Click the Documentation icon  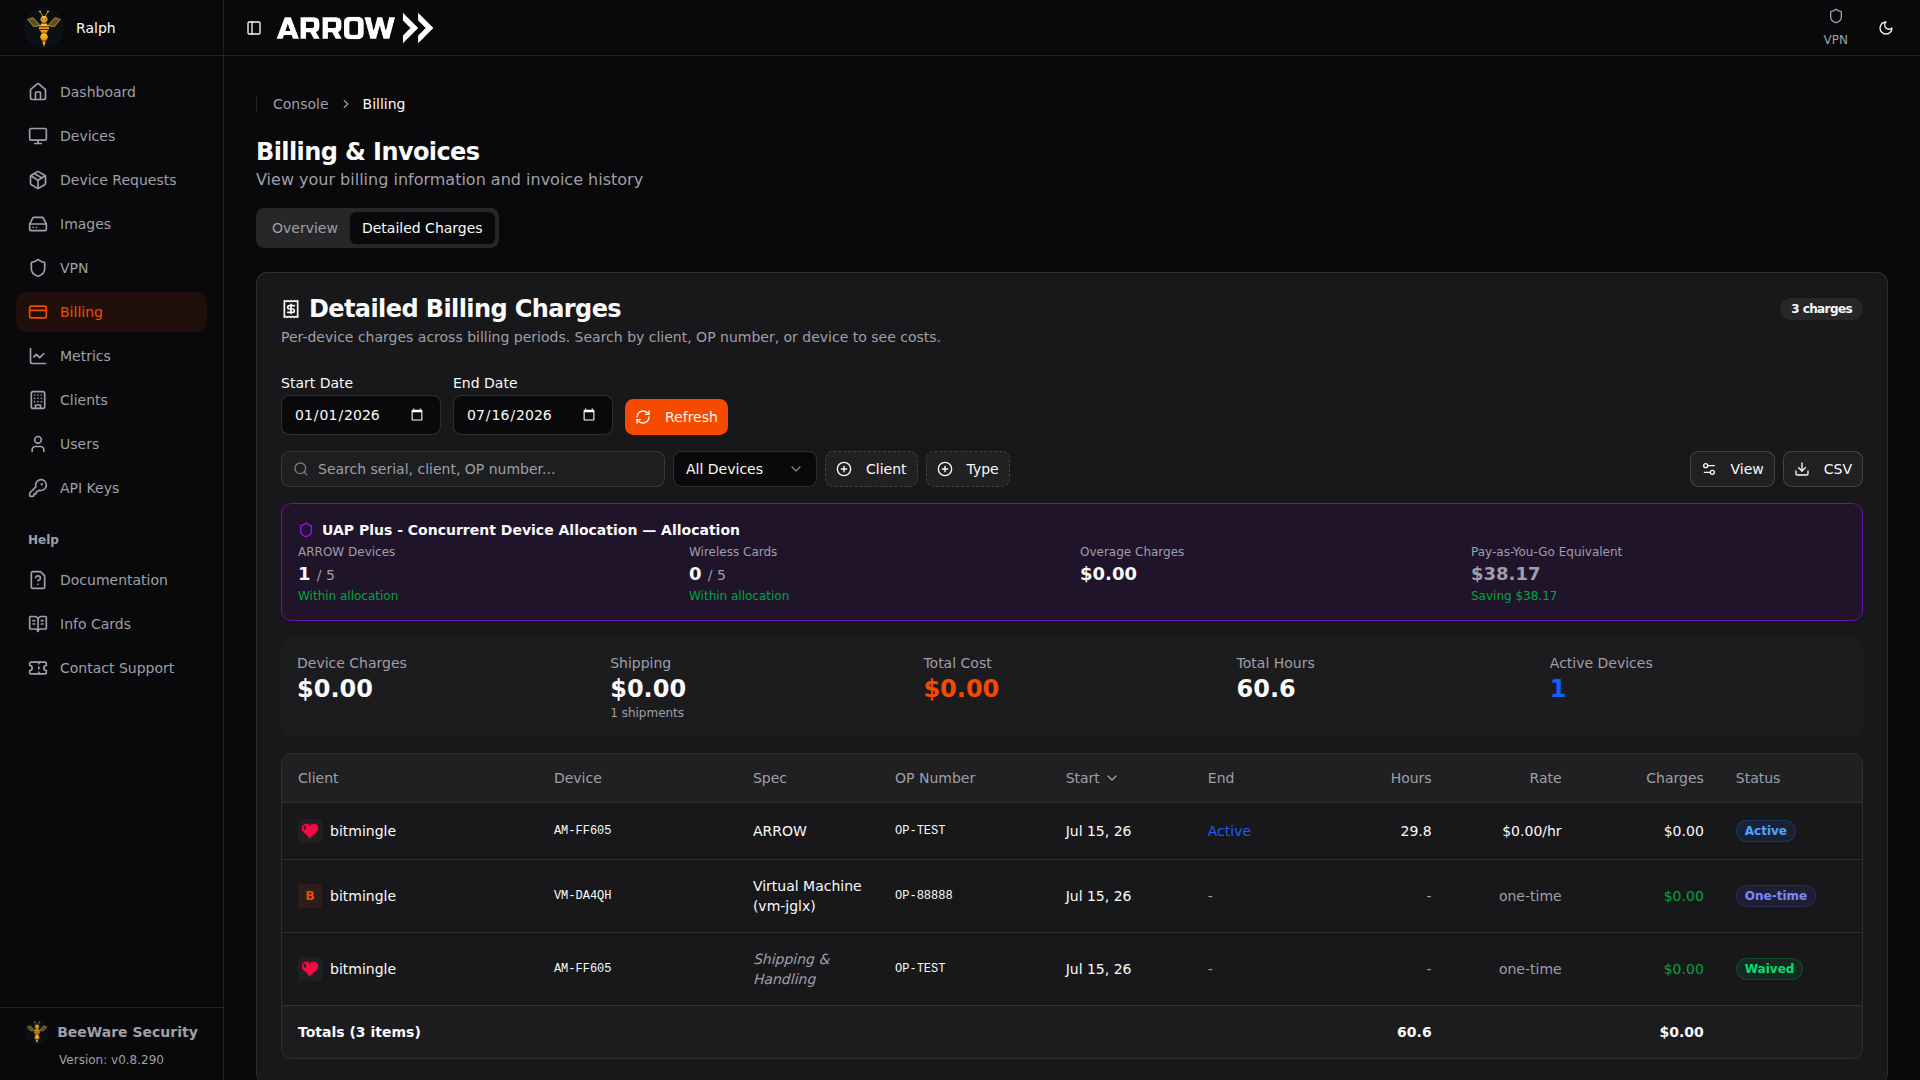[38, 580]
